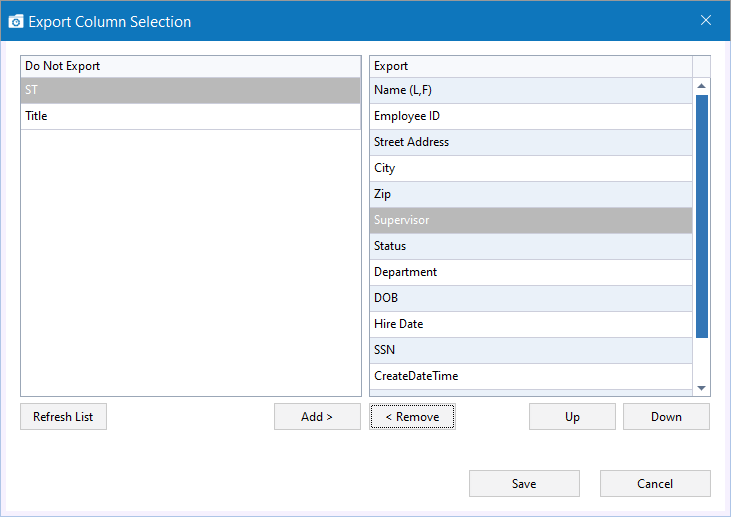Move selected column Up
Viewport: 731px width, 517px height.
point(572,416)
